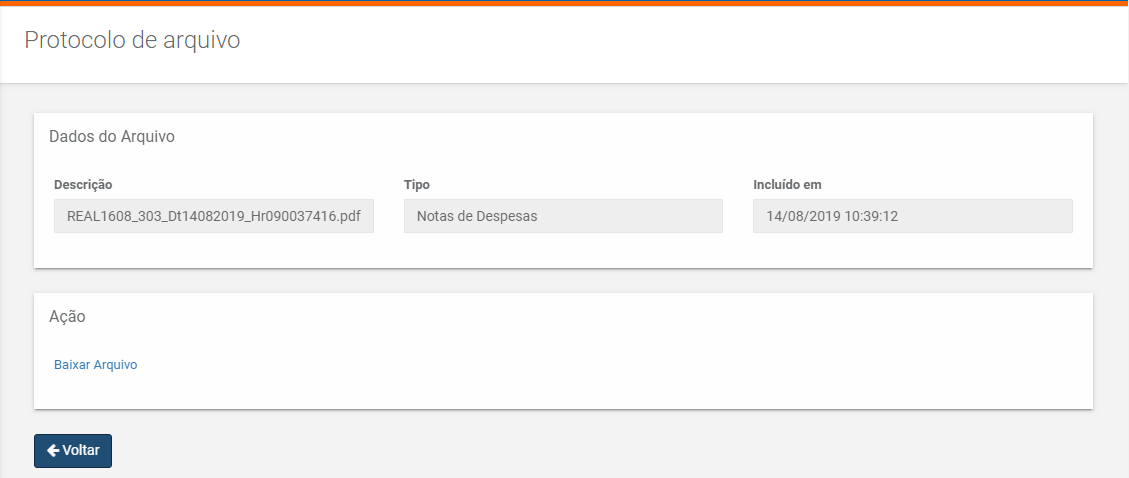This screenshot has width=1129, height=478.
Task: Click the Tipo label
Action: click(x=417, y=185)
